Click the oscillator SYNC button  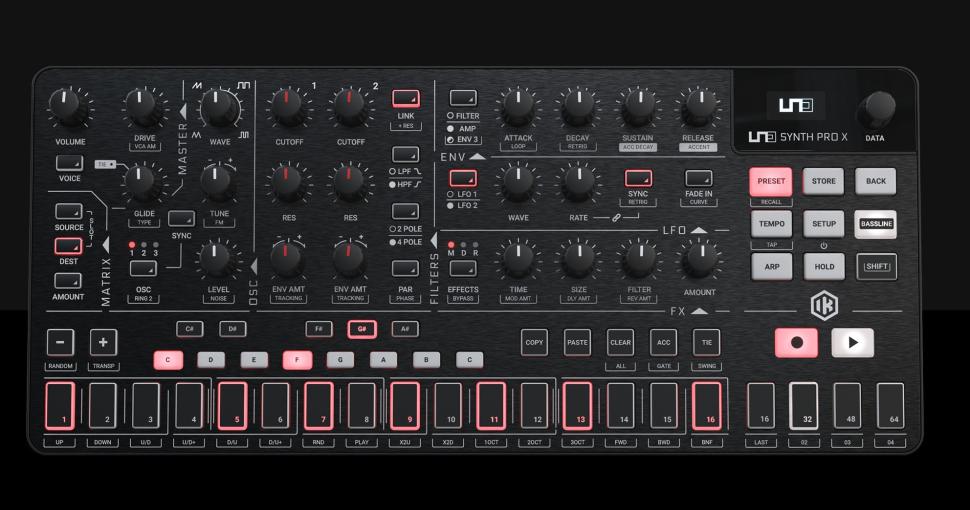181,218
